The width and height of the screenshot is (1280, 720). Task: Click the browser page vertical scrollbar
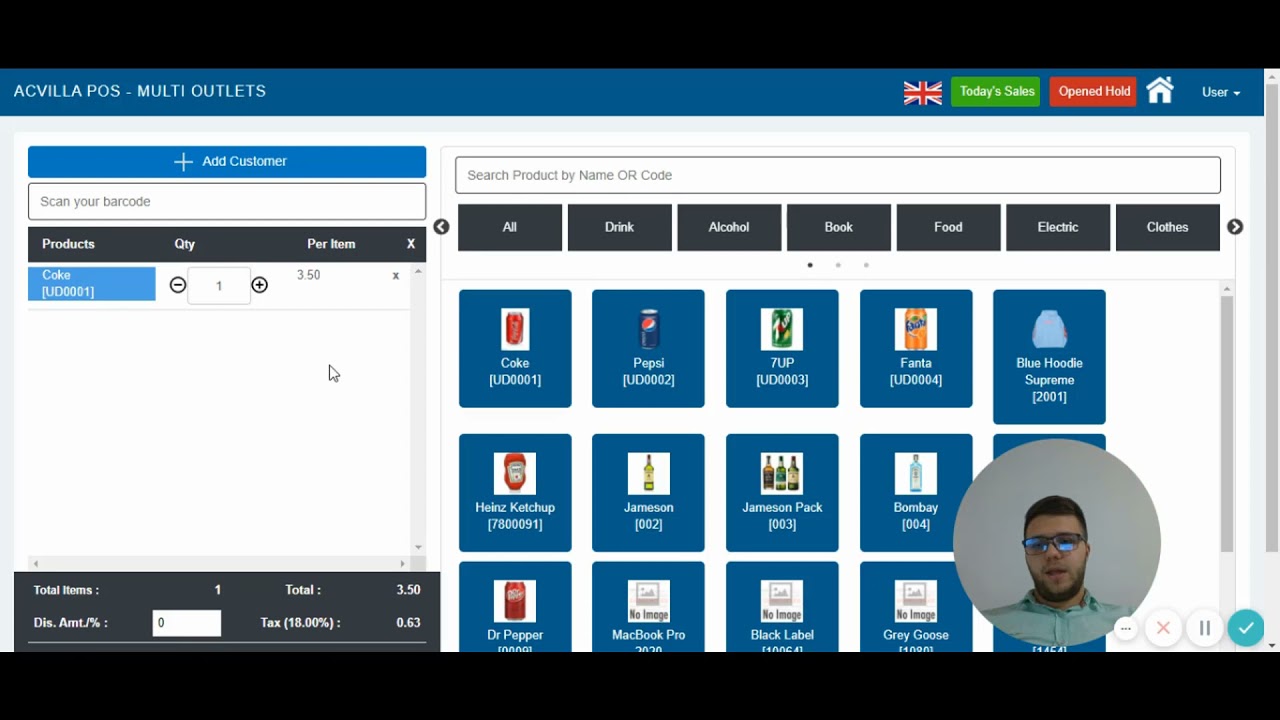coord(1272,320)
